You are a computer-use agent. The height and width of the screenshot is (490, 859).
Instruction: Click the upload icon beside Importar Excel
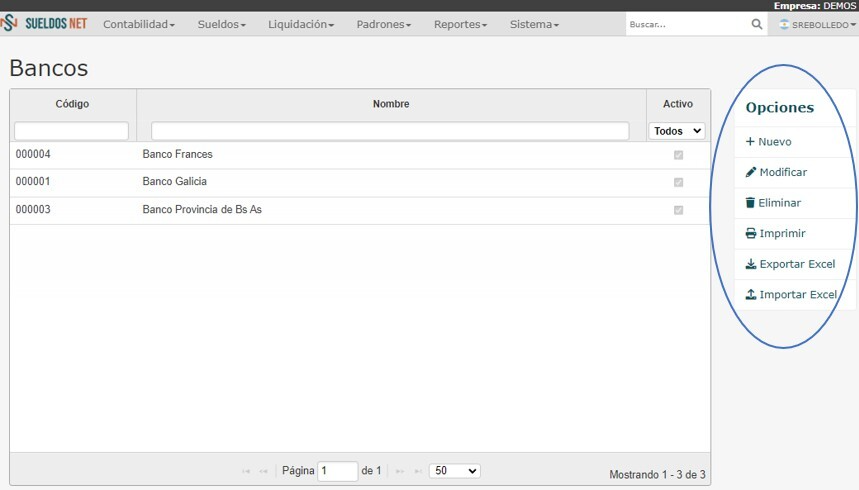tap(751, 295)
